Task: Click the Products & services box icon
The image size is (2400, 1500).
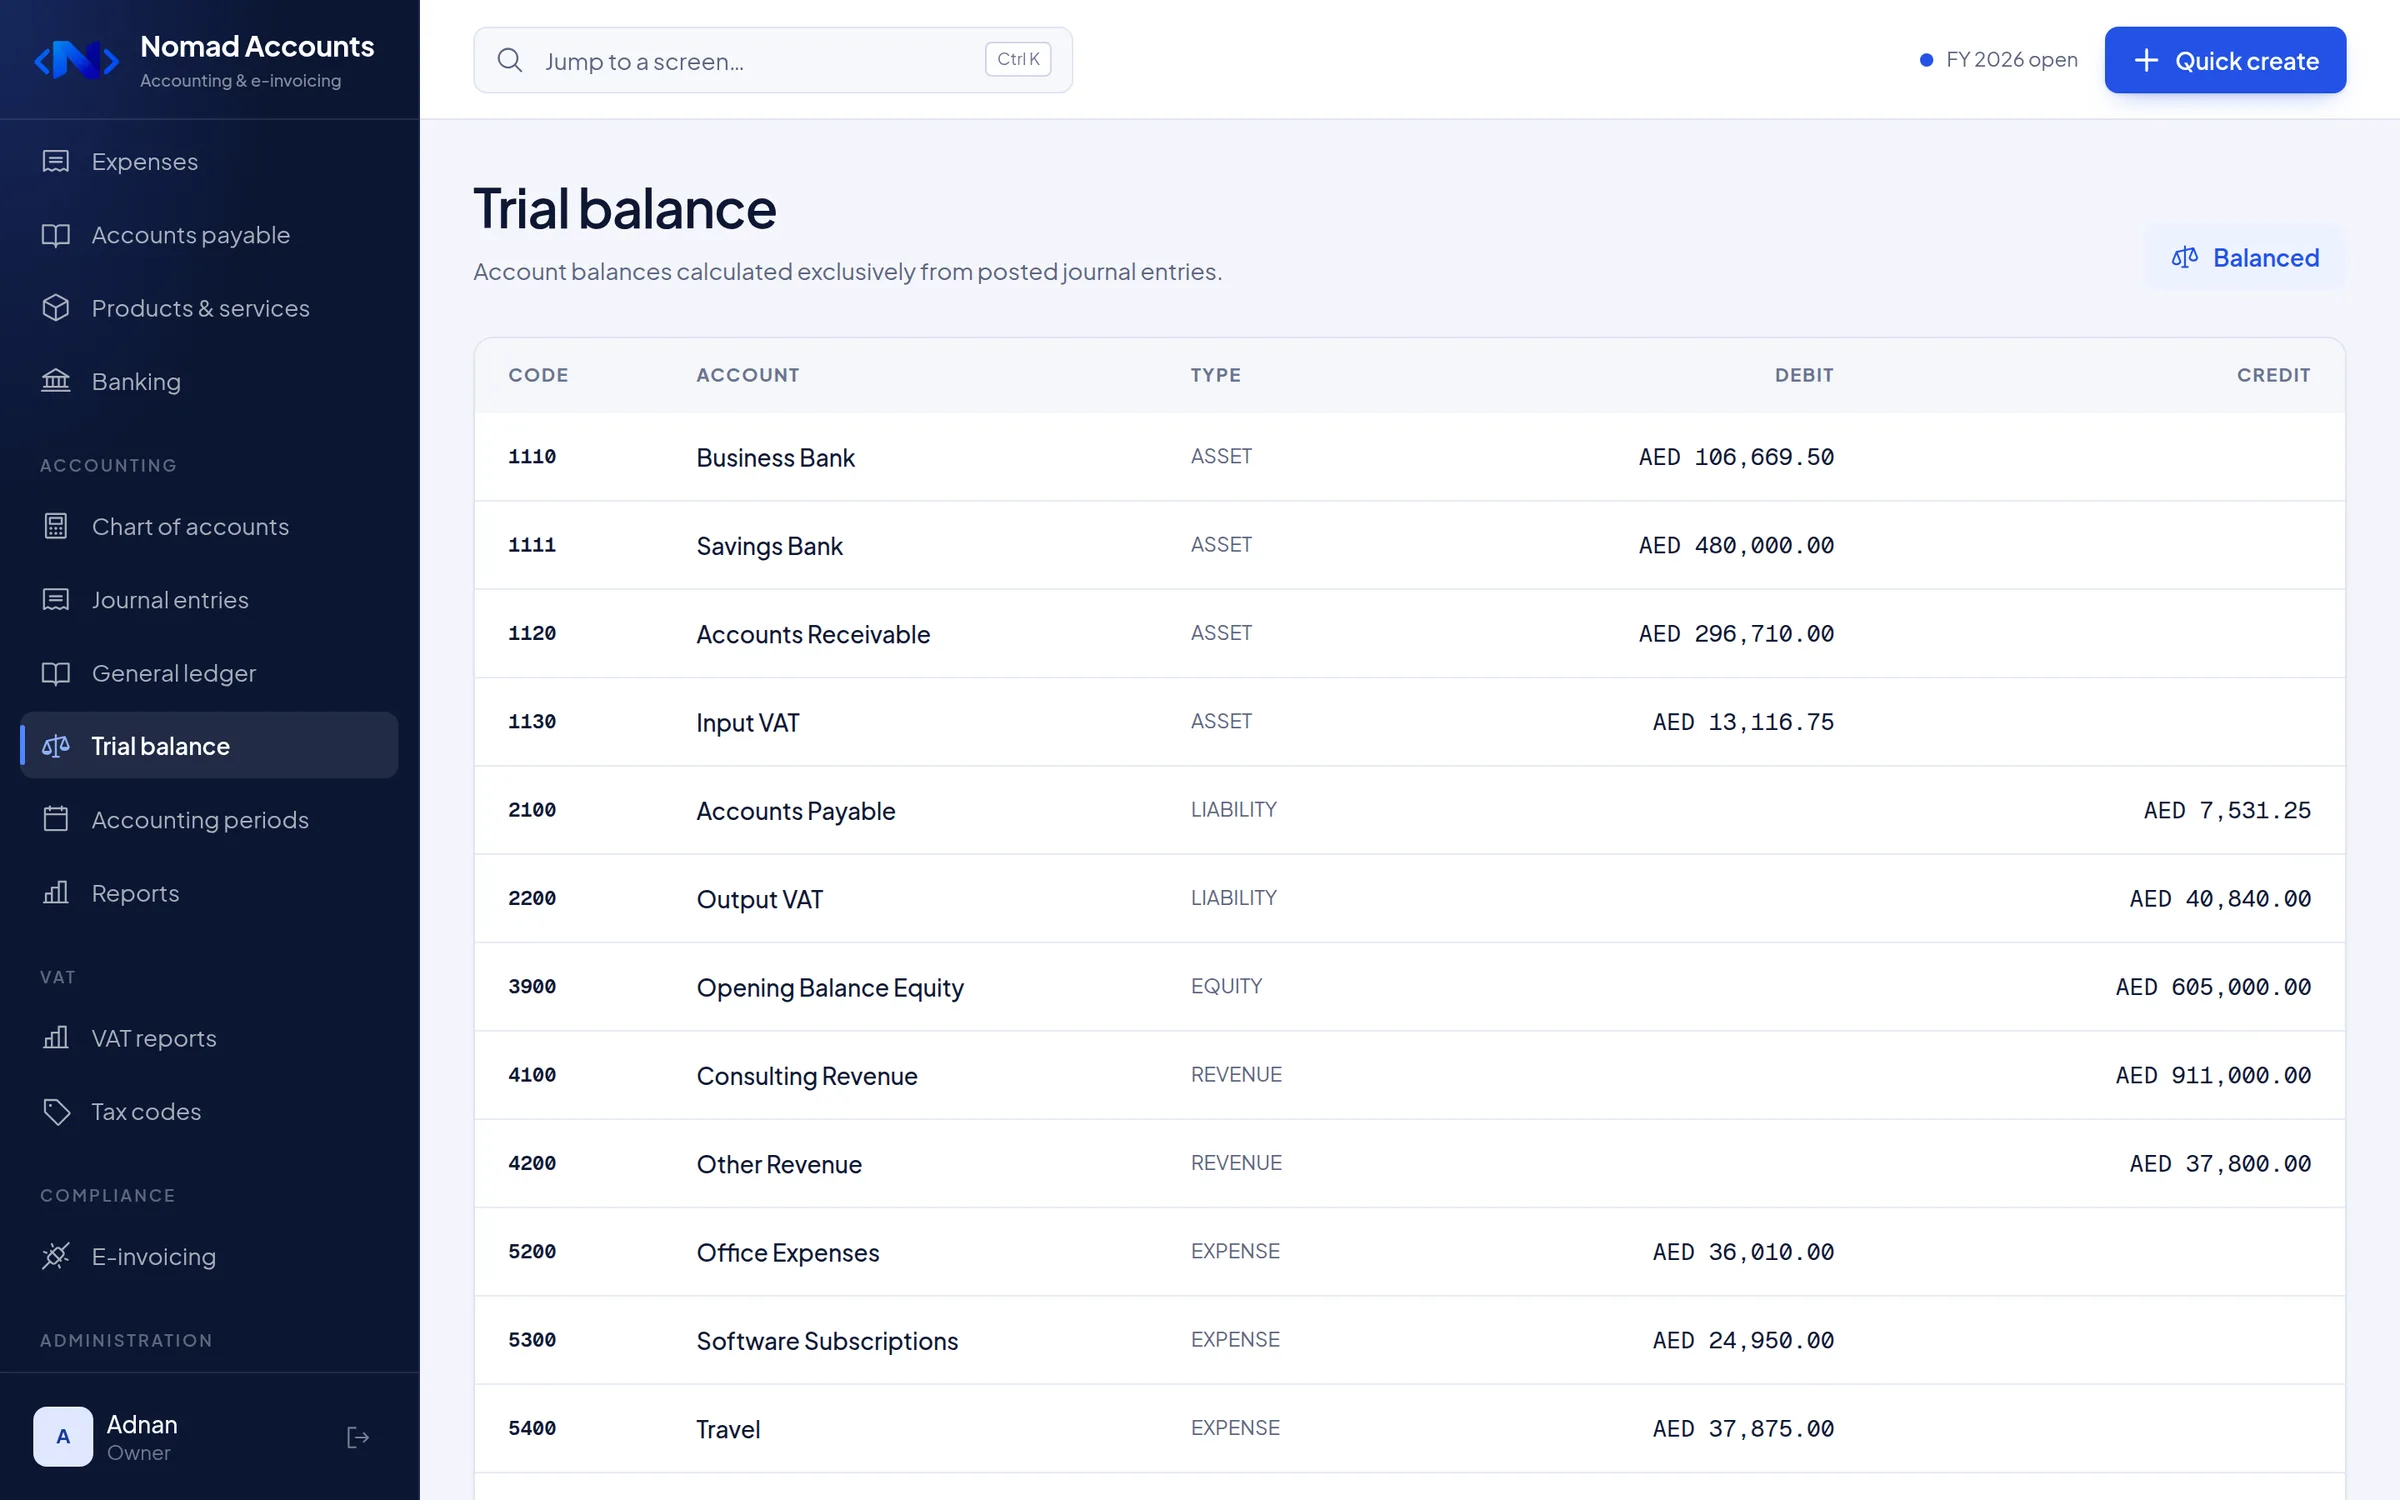Action: (56, 308)
